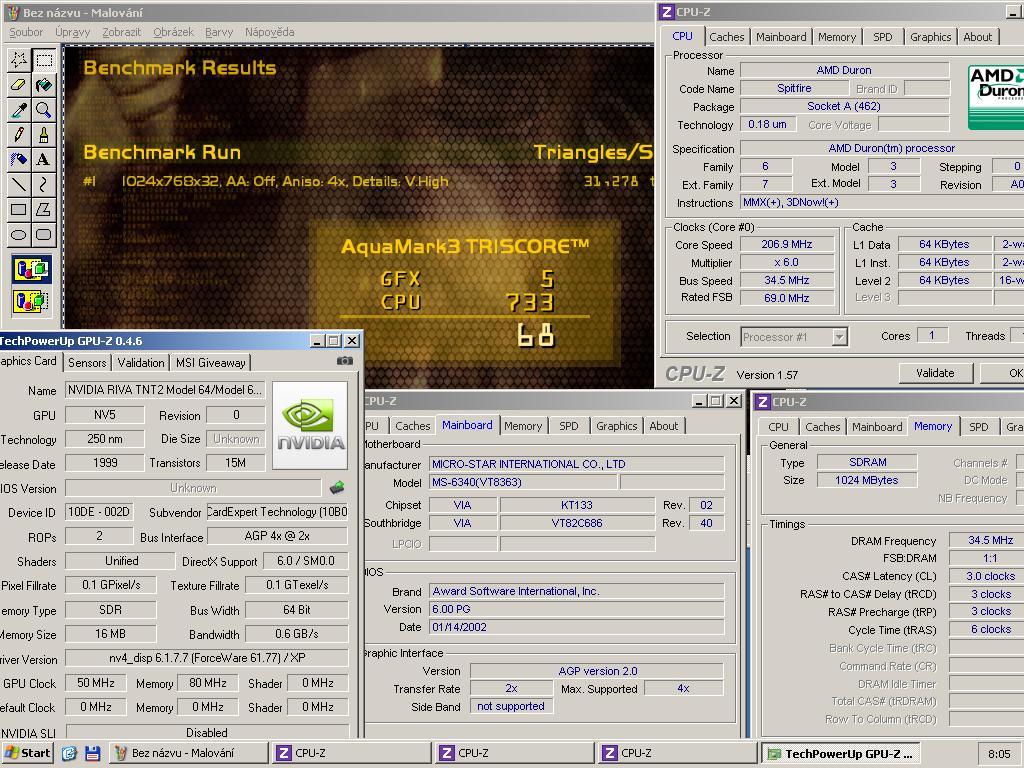Open the Sensors tab in GPU-Z
This screenshot has width=1024, height=768.
point(87,362)
